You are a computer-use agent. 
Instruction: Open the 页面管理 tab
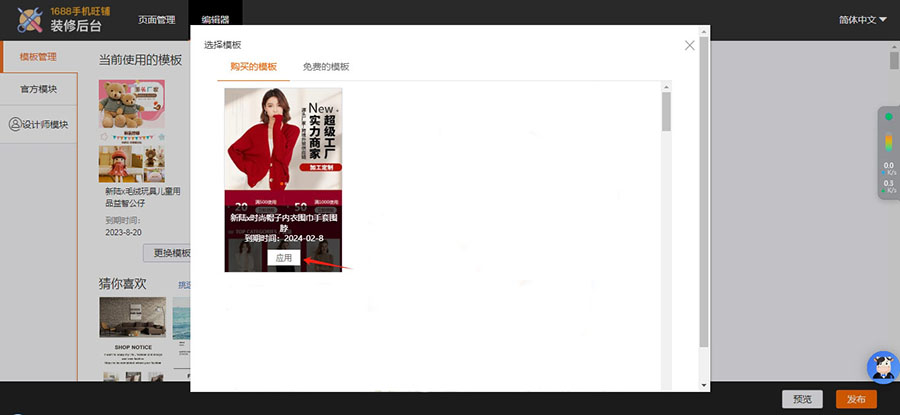point(156,20)
